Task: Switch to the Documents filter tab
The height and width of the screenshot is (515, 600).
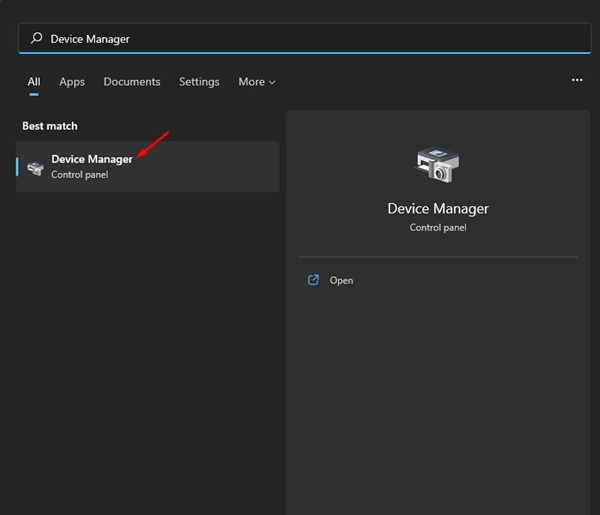Action: tap(132, 82)
